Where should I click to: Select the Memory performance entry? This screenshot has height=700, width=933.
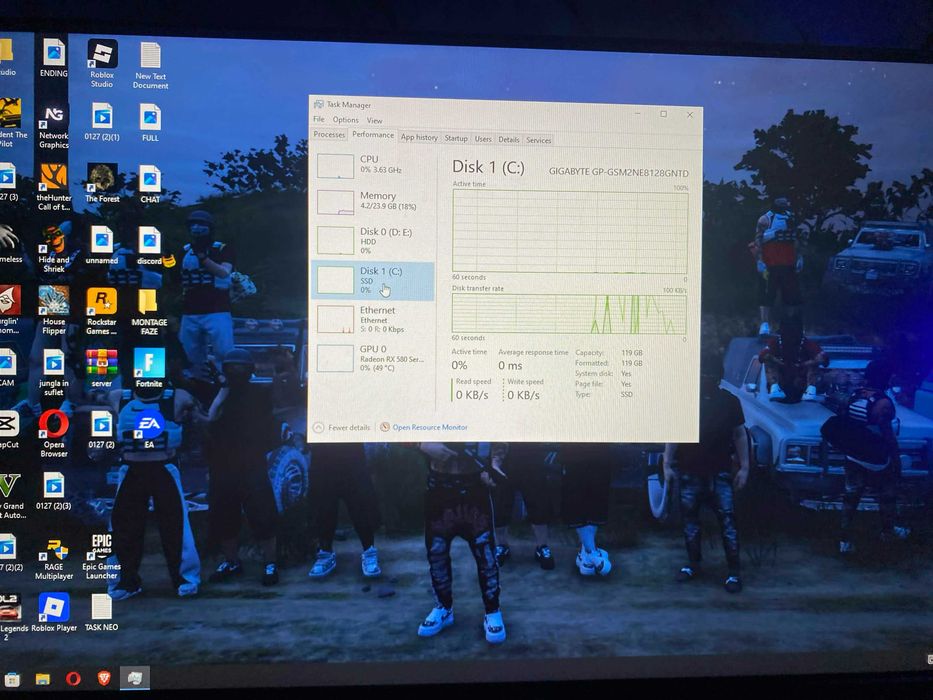point(374,201)
